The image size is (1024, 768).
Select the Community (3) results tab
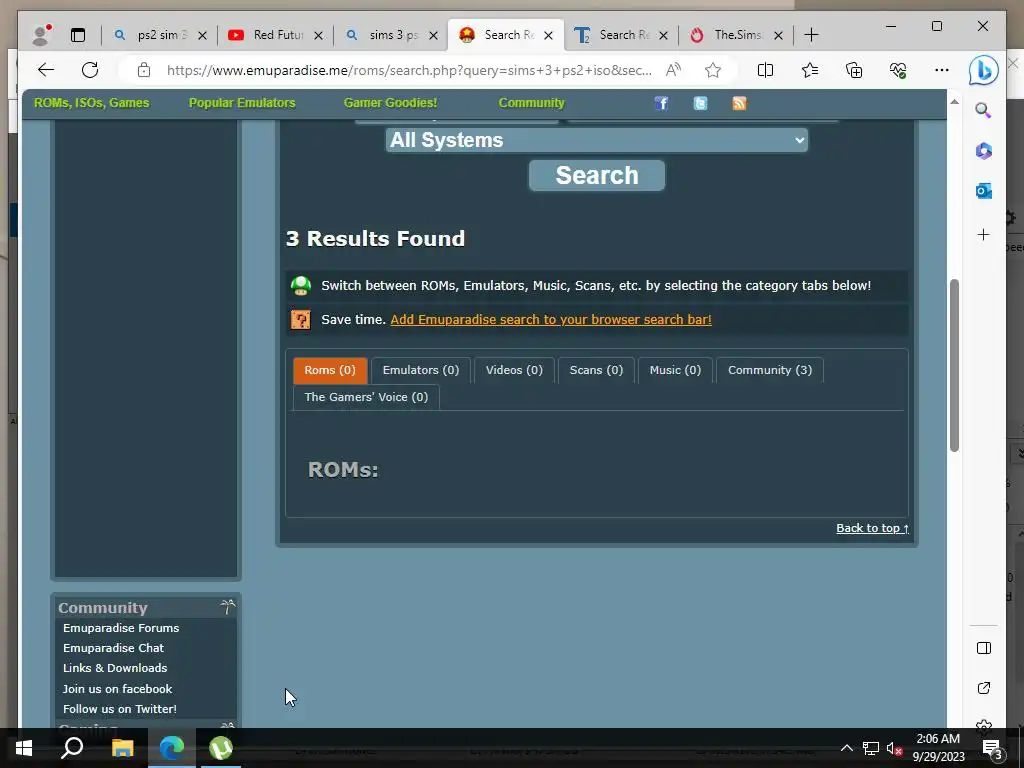(x=770, y=370)
